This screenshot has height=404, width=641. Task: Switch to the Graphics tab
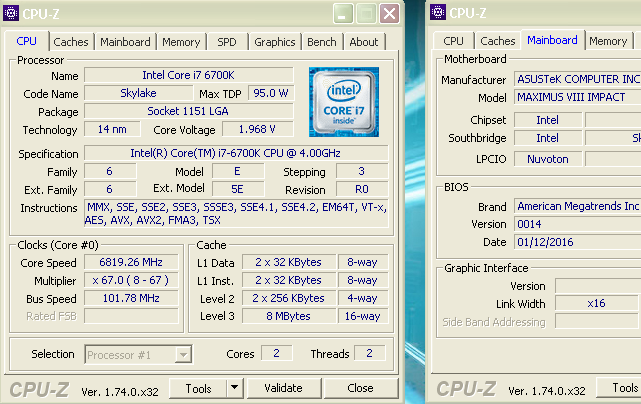(x=274, y=42)
